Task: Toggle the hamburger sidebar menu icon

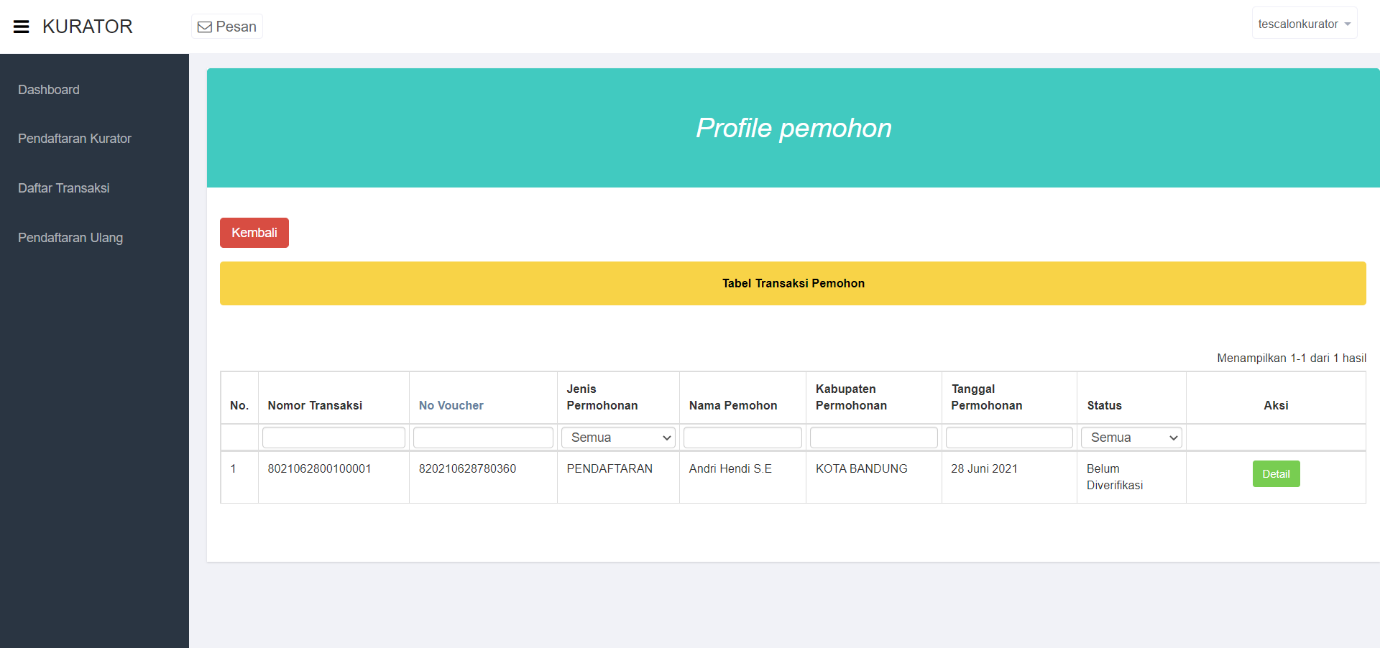Action: point(21,27)
